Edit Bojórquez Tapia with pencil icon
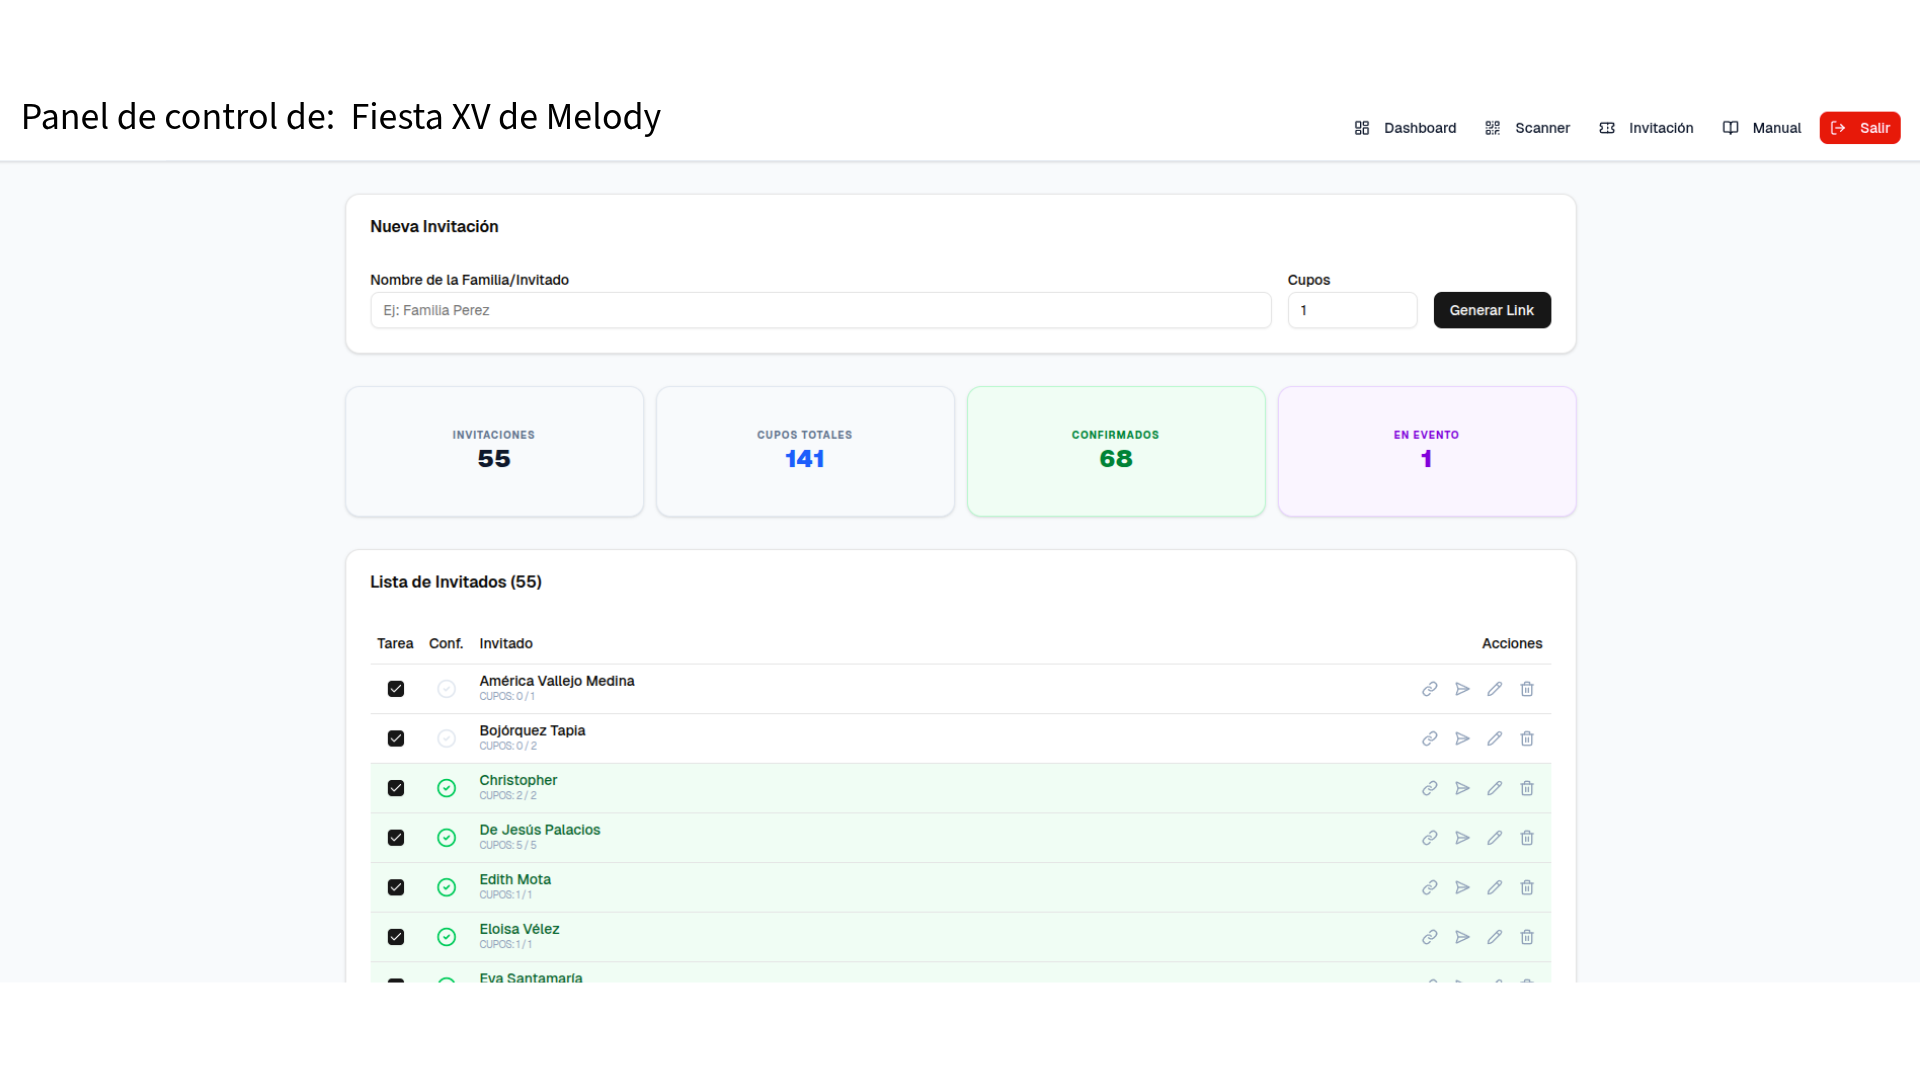 (x=1494, y=739)
